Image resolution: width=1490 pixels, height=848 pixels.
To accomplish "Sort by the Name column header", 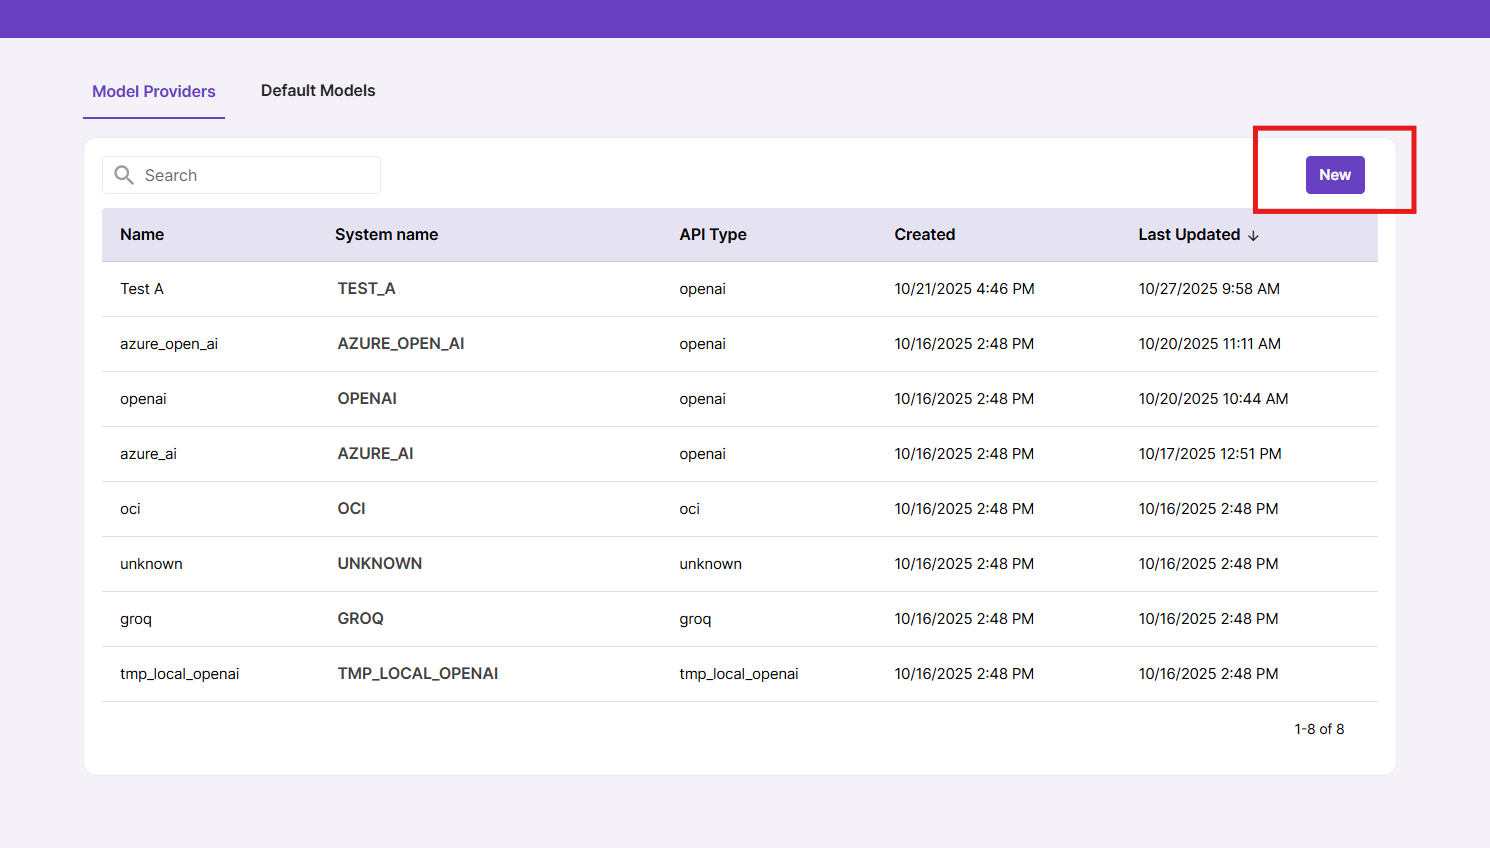I will [142, 234].
